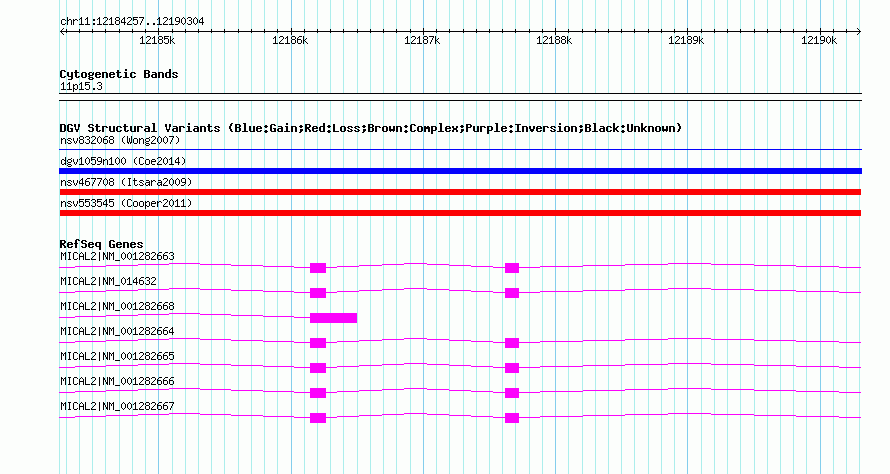Screen dimensions: 890x474
Task: Click second exon of MICAL2|NM_001282667
Action: (512, 418)
